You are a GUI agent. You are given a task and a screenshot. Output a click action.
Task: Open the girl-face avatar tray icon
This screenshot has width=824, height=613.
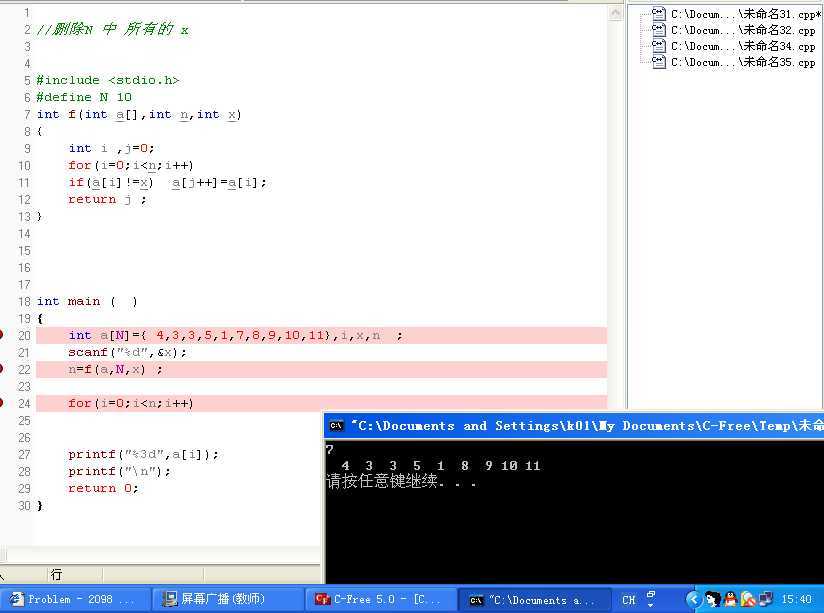click(713, 599)
